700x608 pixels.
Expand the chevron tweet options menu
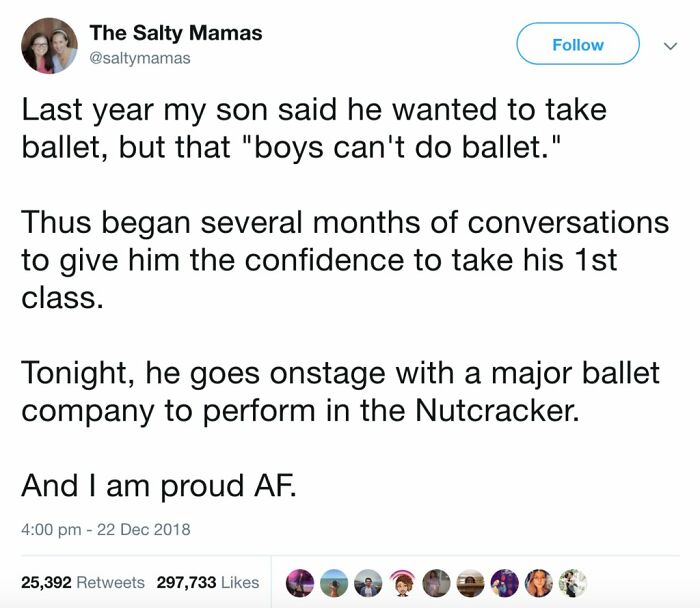pos(670,46)
